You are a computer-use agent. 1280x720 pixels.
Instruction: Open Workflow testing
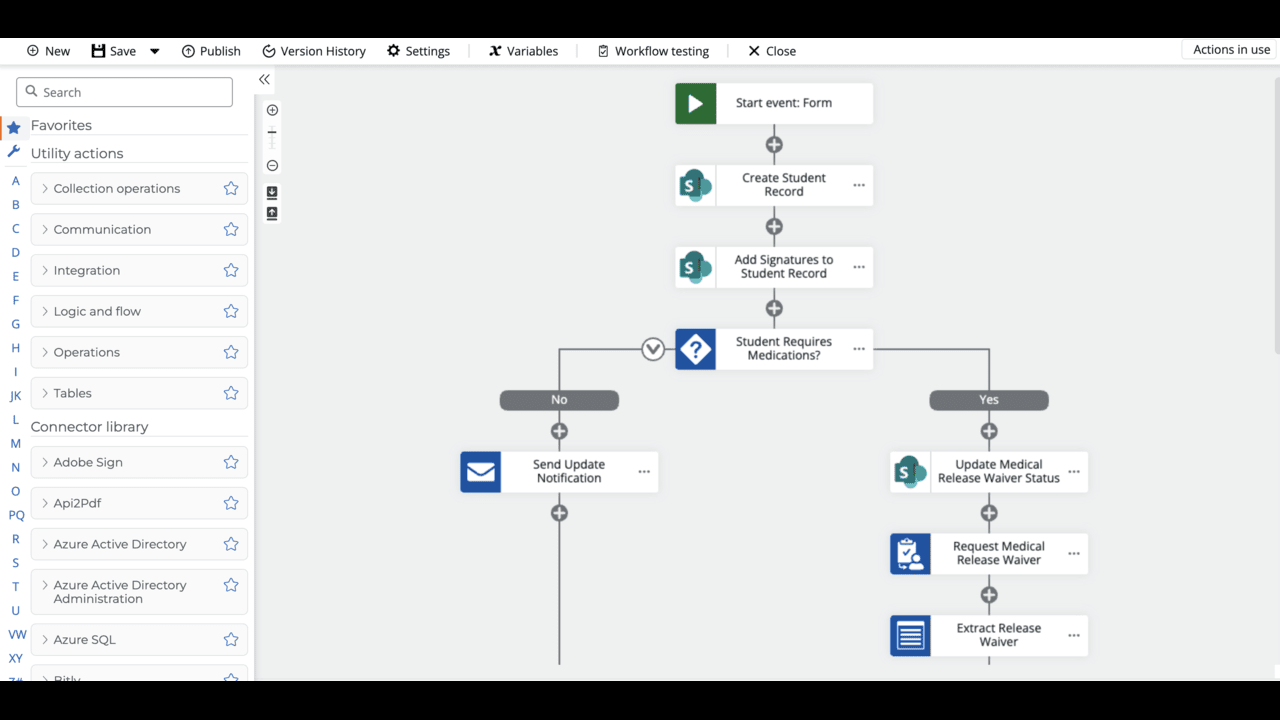coord(653,51)
